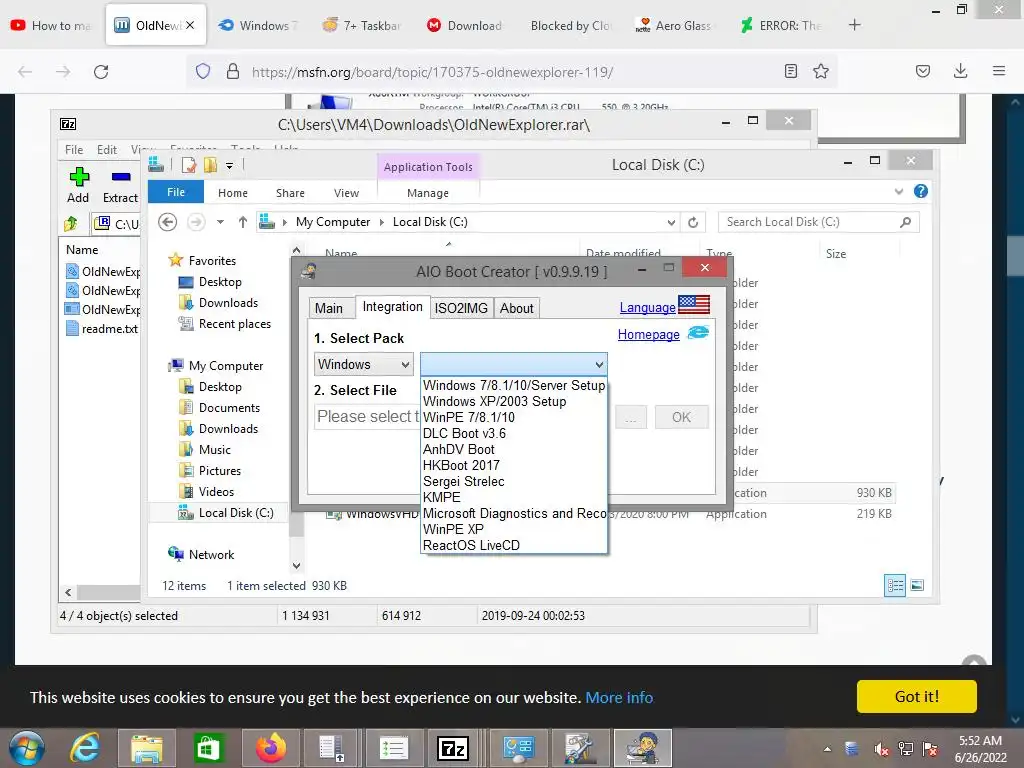
Task: Select HKBoot 2017 option
Action: [461, 466]
